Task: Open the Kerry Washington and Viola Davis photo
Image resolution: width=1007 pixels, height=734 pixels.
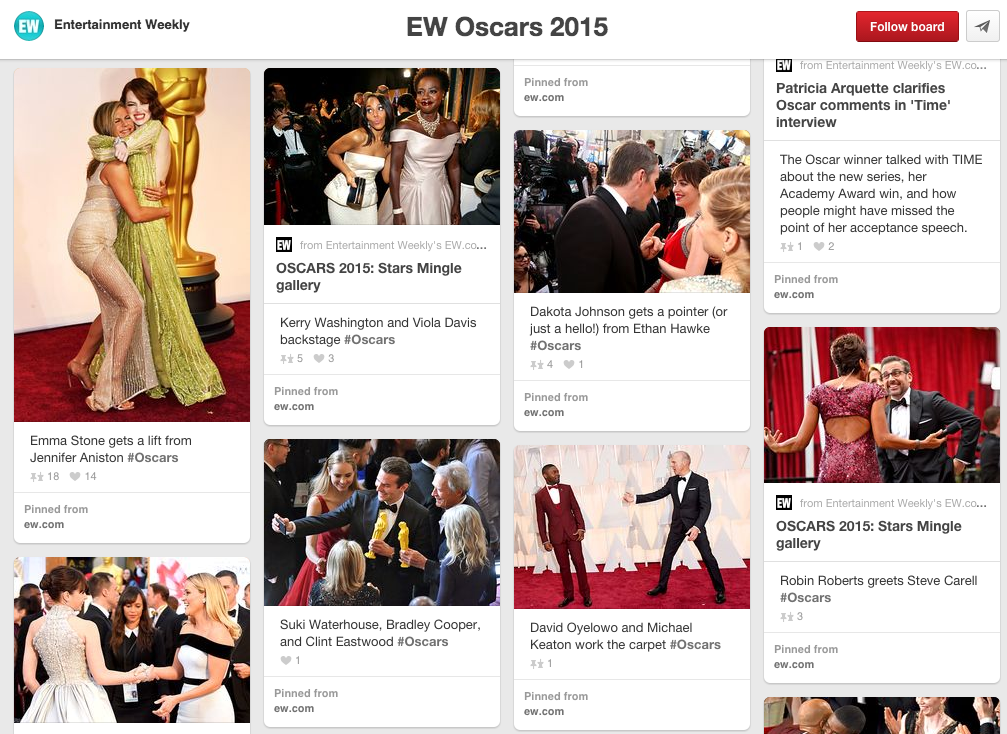Action: coord(381,146)
